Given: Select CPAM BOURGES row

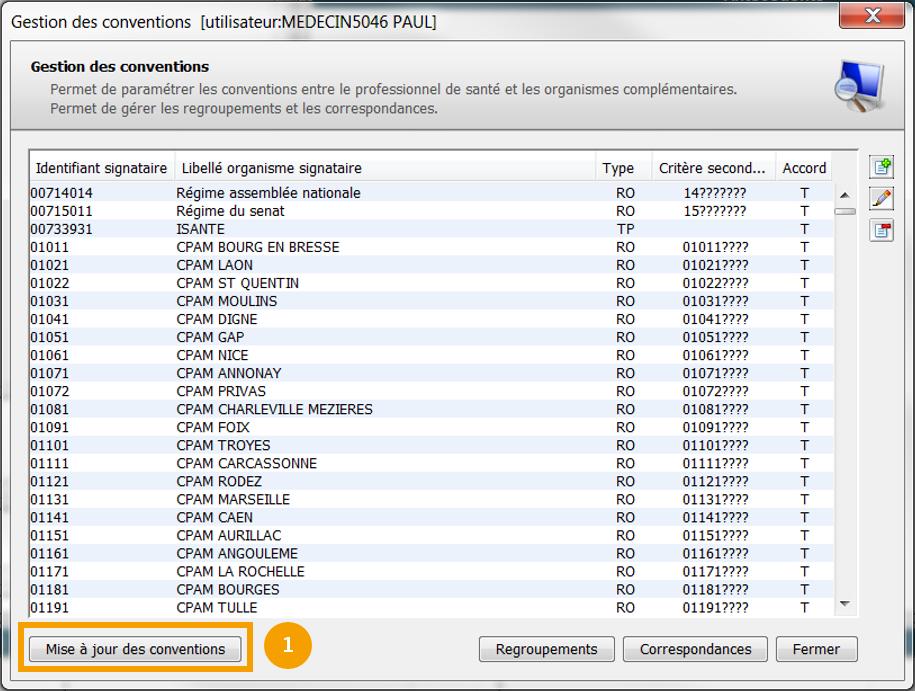Looking at the screenshot, I should 431,589.
